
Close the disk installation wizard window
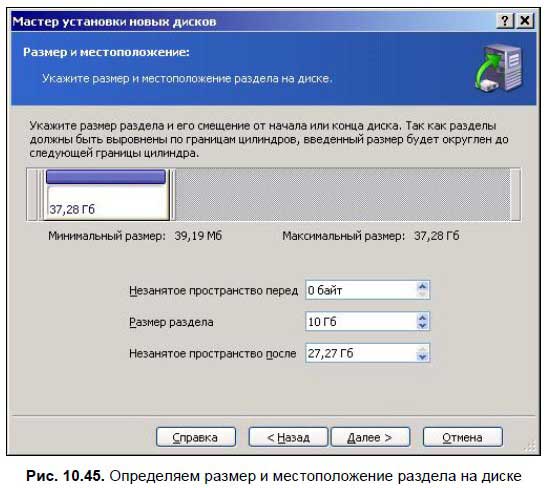point(525,21)
